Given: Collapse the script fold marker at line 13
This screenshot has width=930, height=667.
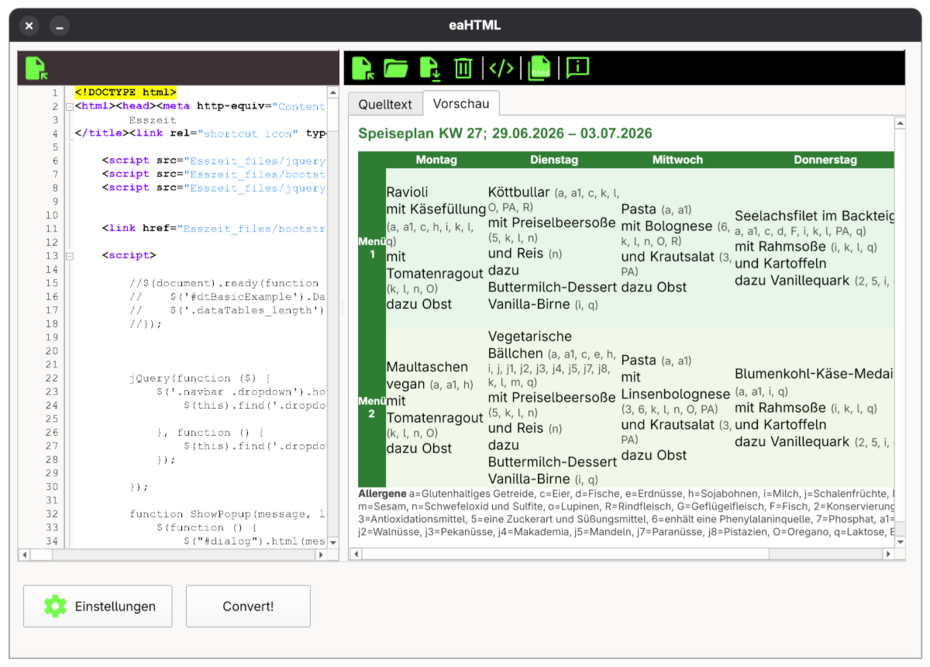Looking at the screenshot, I should [69, 256].
